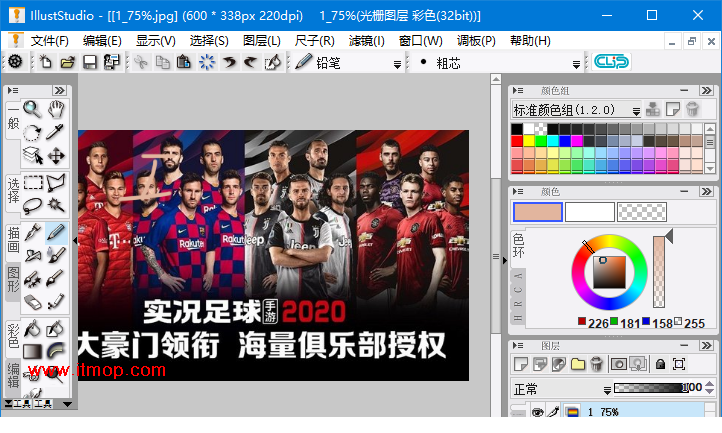The height and width of the screenshot is (433, 722).
Task: Open the 图层(L) menu
Action: (x=262, y=41)
